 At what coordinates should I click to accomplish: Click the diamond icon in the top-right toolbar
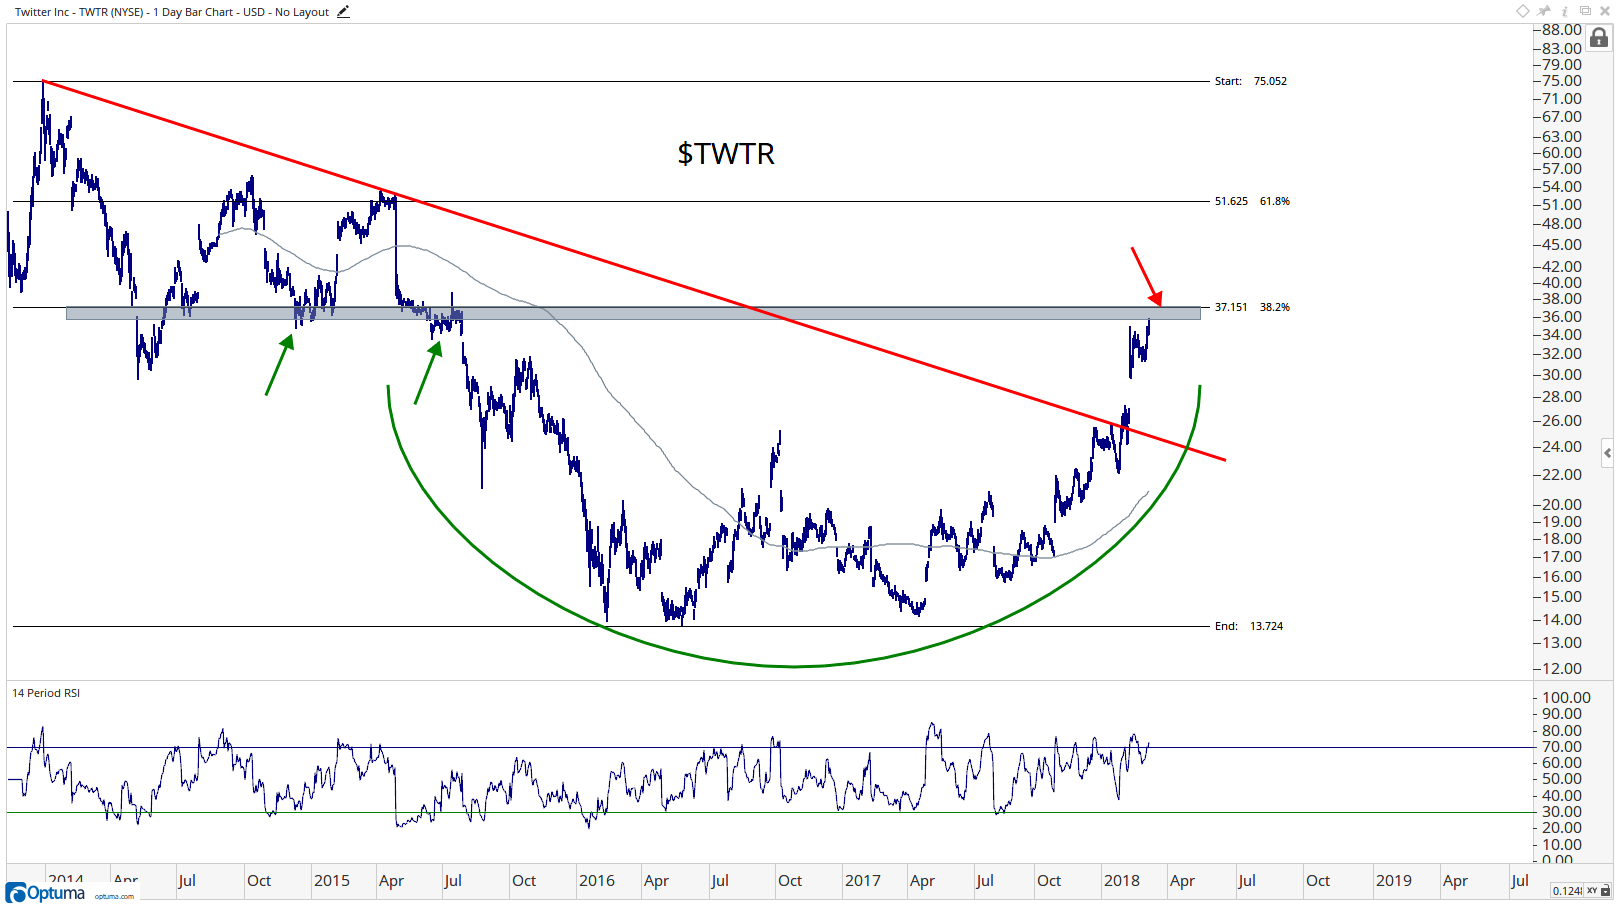1523,11
